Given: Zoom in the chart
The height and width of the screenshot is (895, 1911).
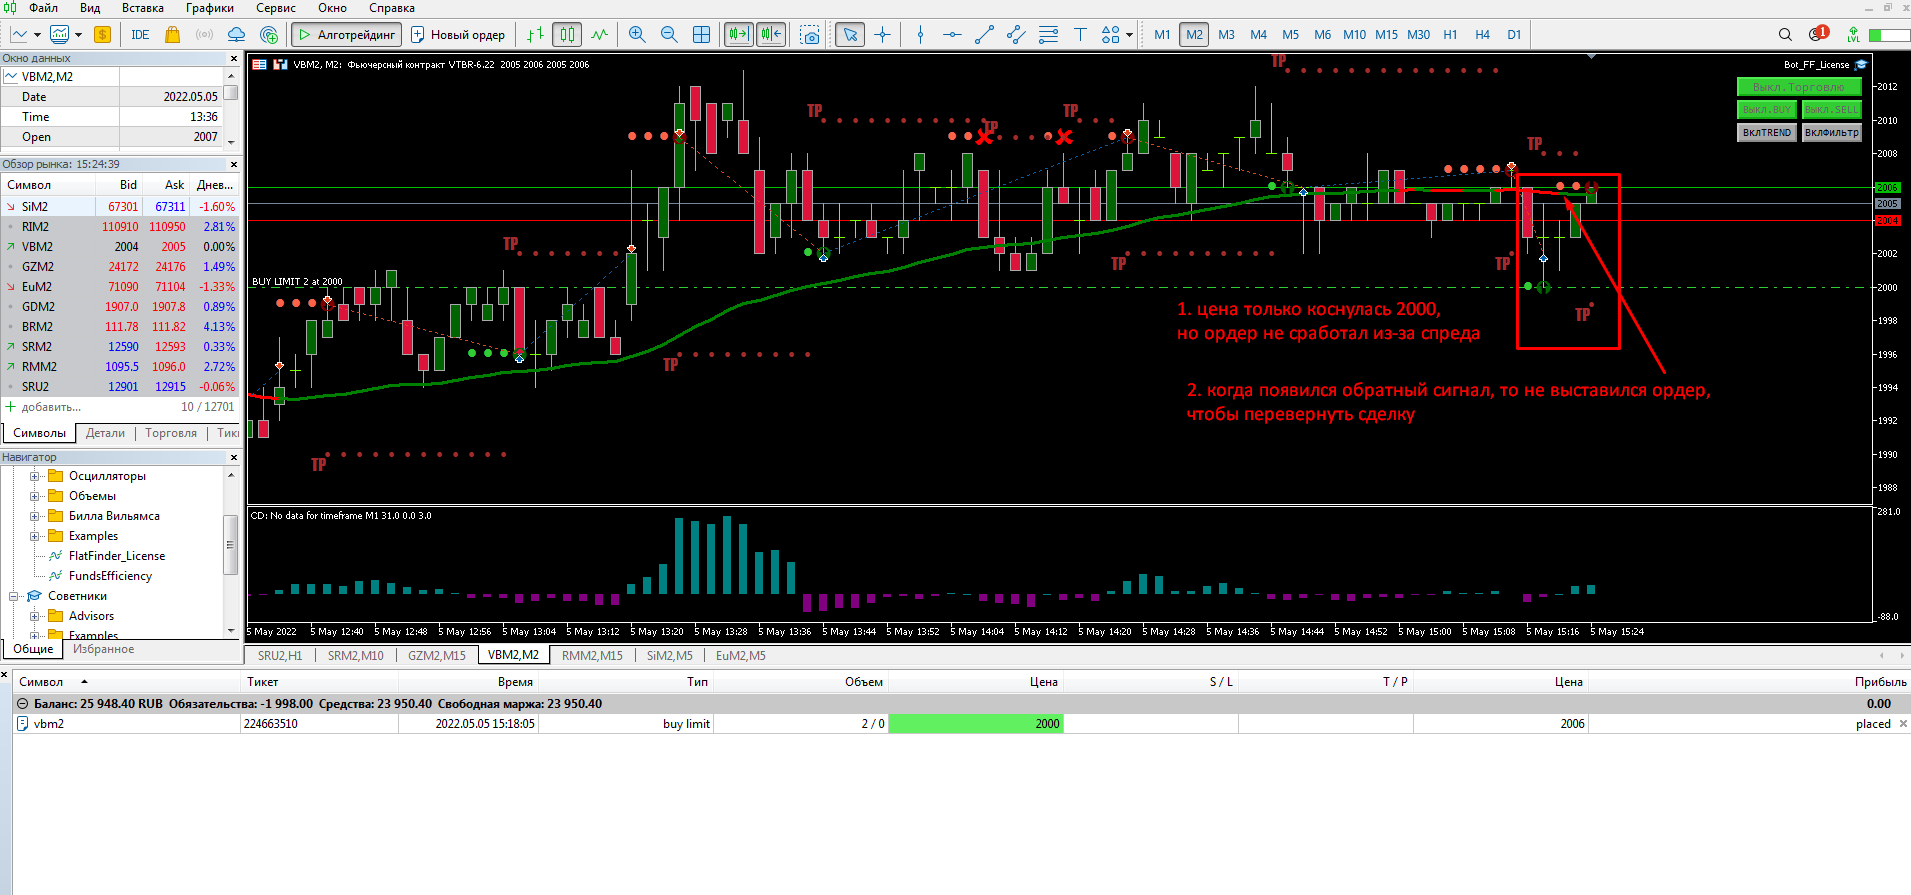Looking at the screenshot, I should pyautogui.click(x=637, y=34).
